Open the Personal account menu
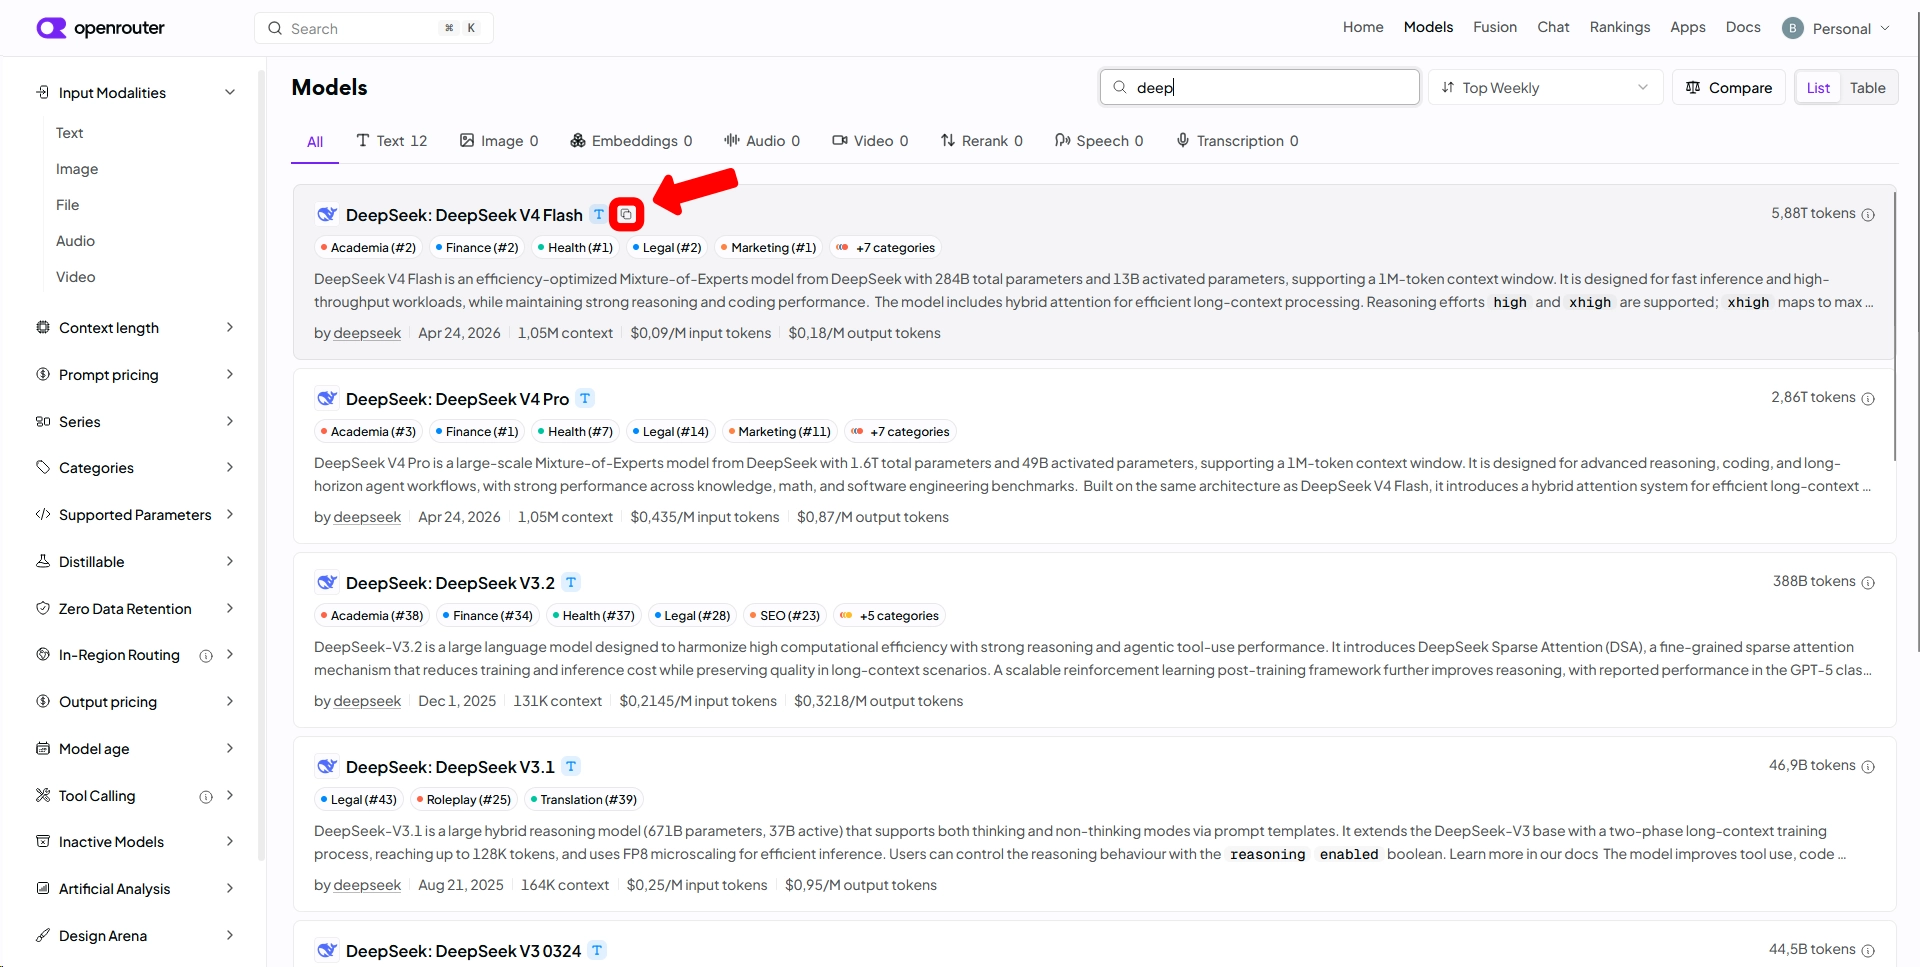Image resolution: width=1920 pixels, height=967 pixels. click(x=1836, y=28)
